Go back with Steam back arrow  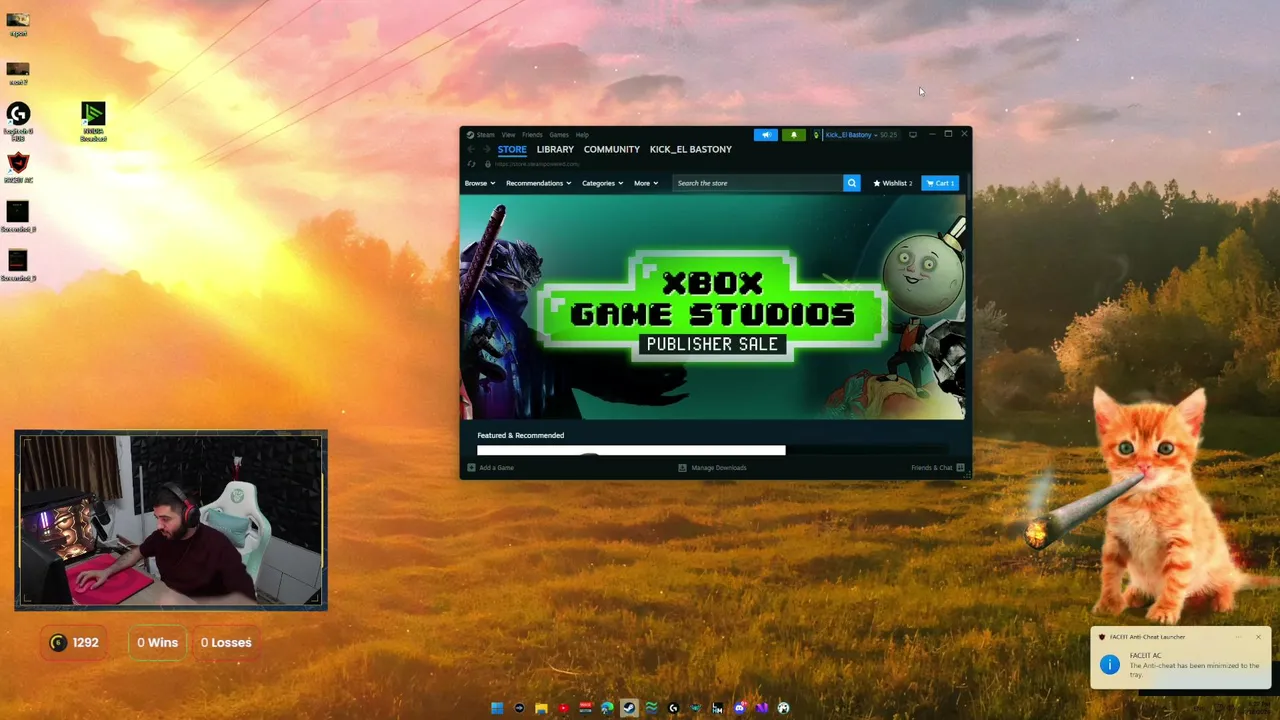point(470,149)
